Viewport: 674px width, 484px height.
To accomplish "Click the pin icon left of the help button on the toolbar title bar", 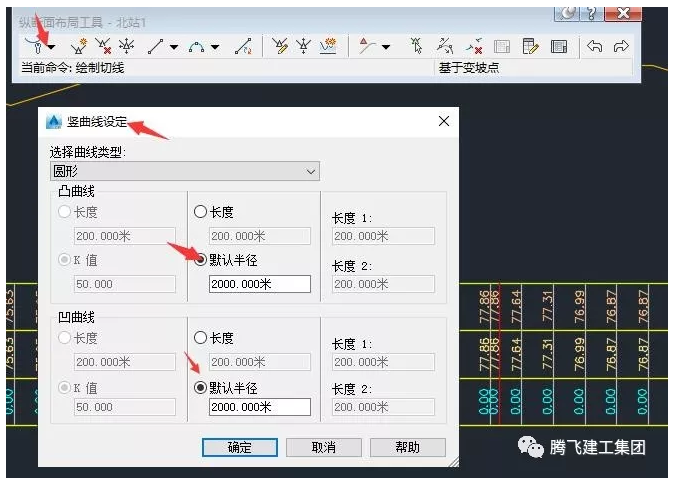I will 567,13.
